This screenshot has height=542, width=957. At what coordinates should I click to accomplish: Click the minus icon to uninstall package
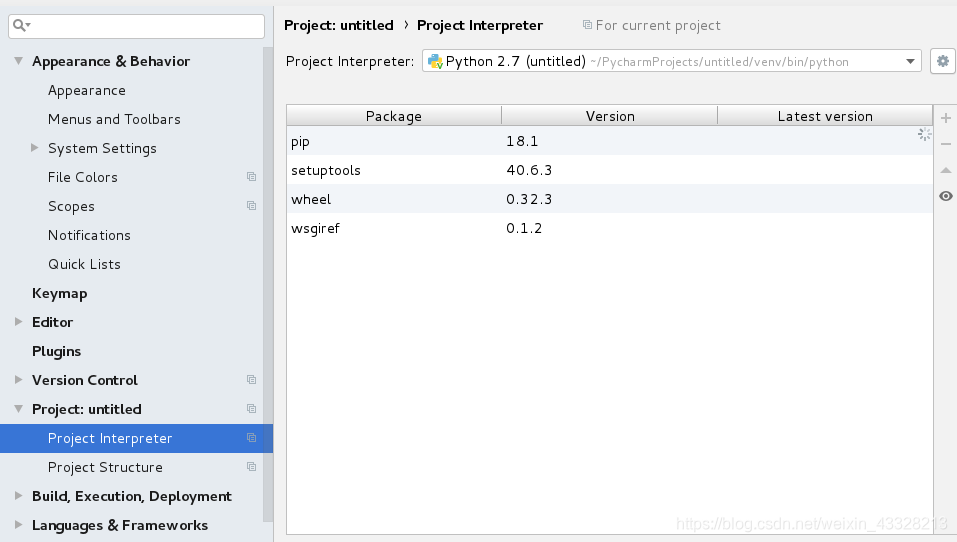[945, 144]
